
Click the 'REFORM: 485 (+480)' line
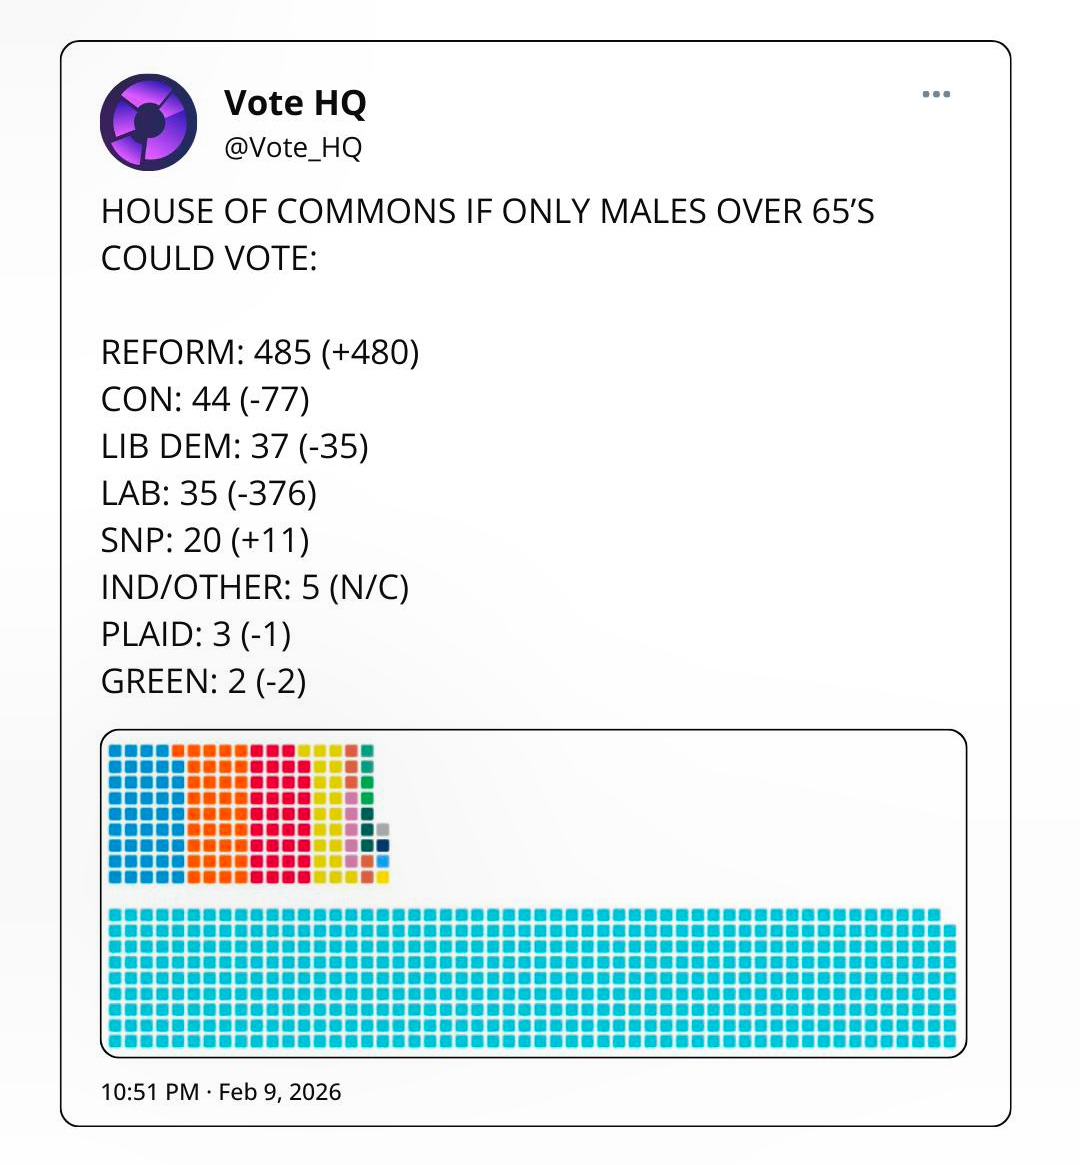click(x=260, y=353)
